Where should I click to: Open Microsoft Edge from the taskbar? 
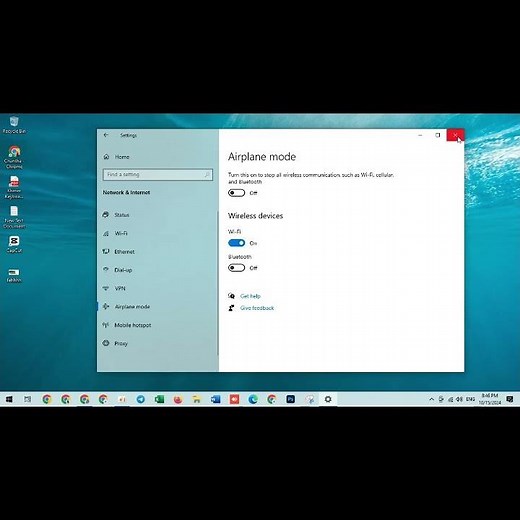point(253,399)
